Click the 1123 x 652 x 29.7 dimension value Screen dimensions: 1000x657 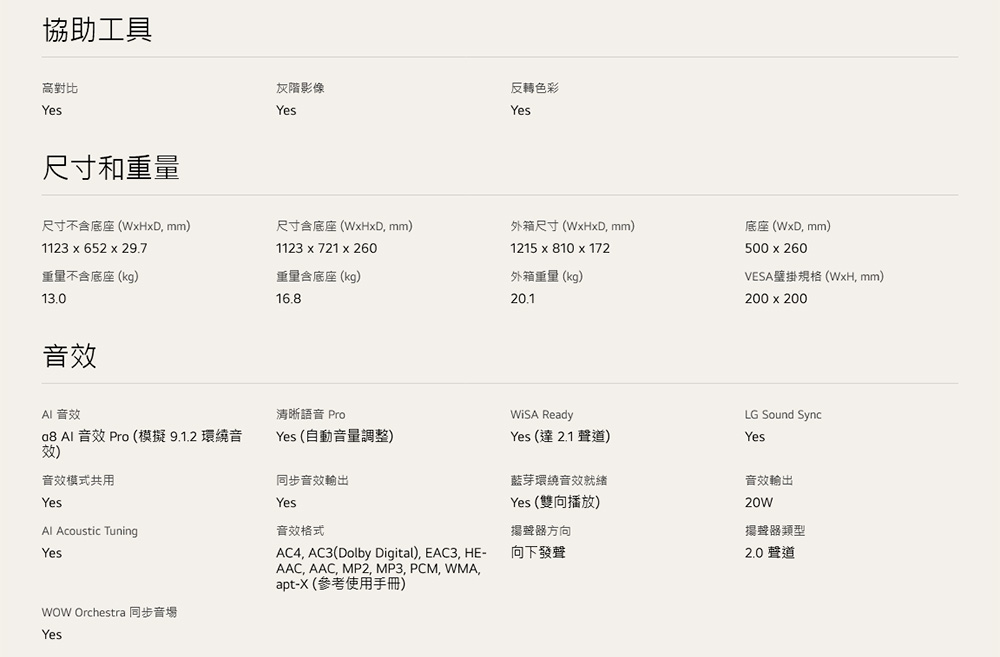pos(94,248)
